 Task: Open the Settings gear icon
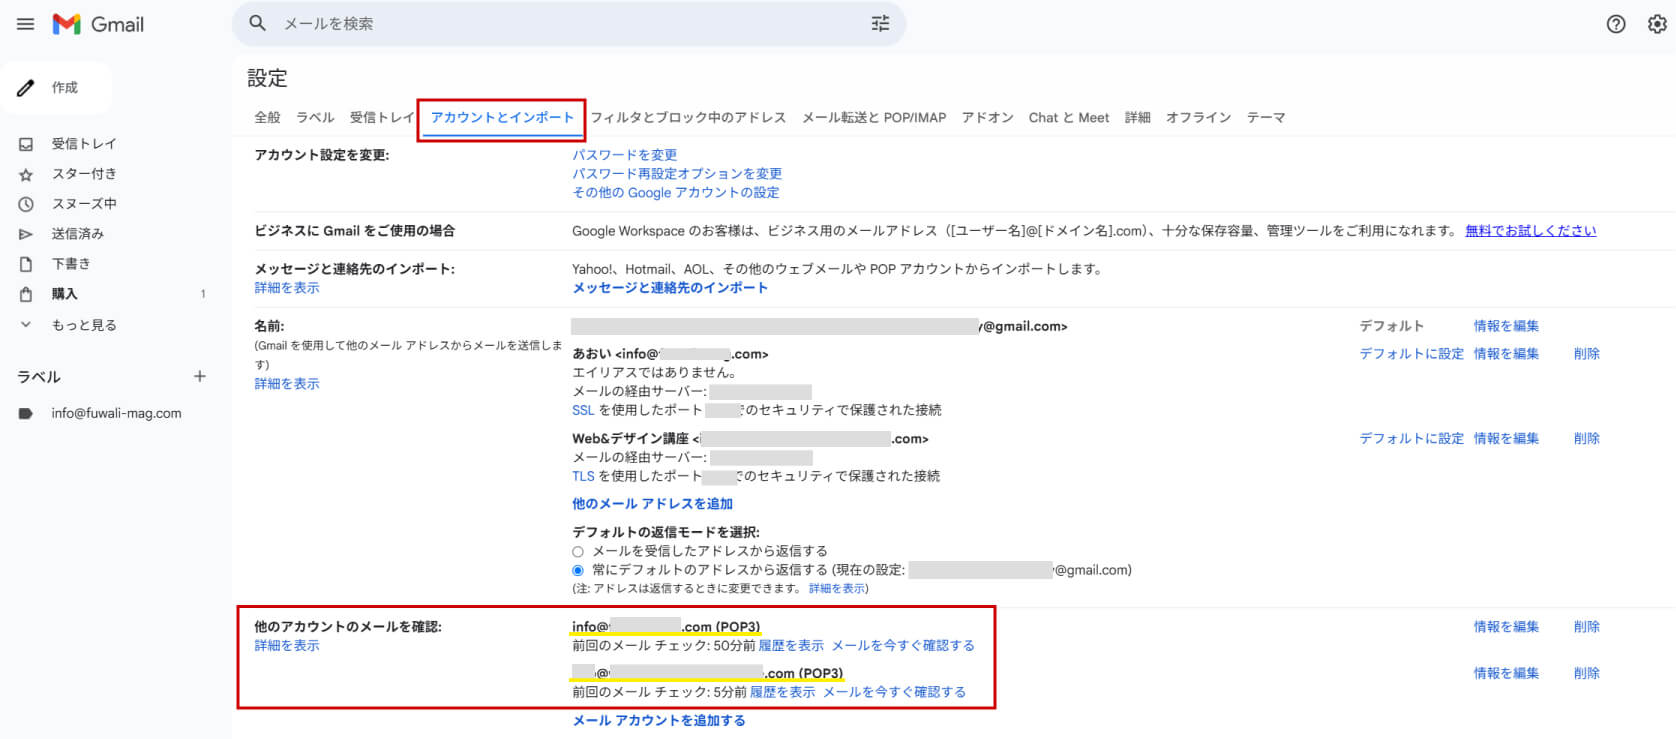[1656, 24]
